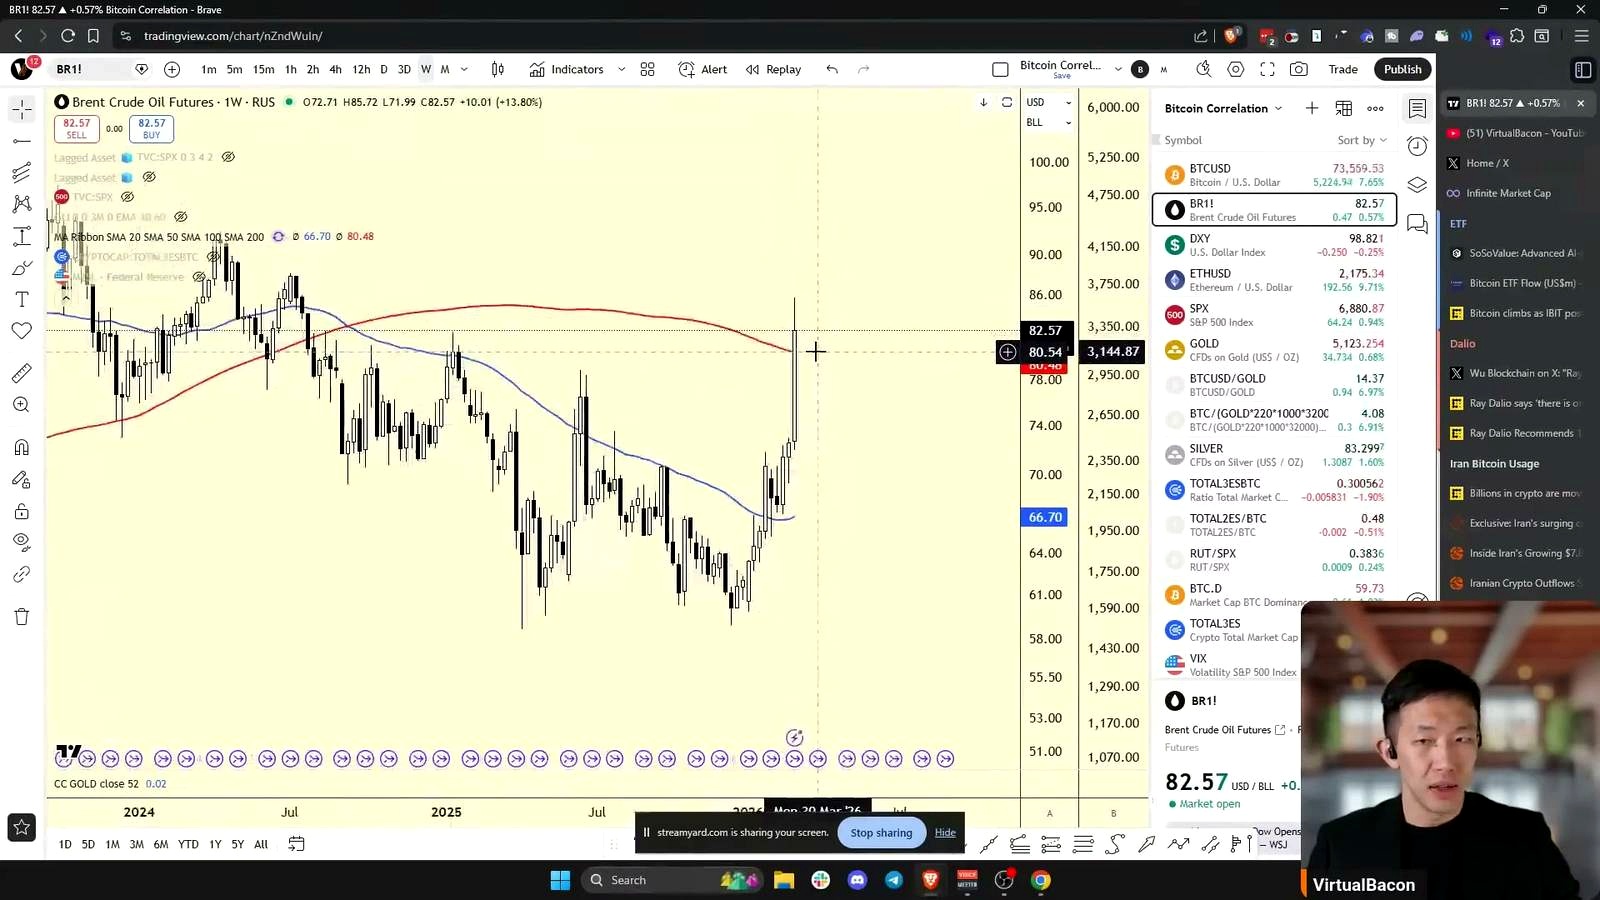Select the D daily timeframe
Image resolution: width=1600 pixels, height=900 pixels.
pyautogui.click(x=383, y=69)
